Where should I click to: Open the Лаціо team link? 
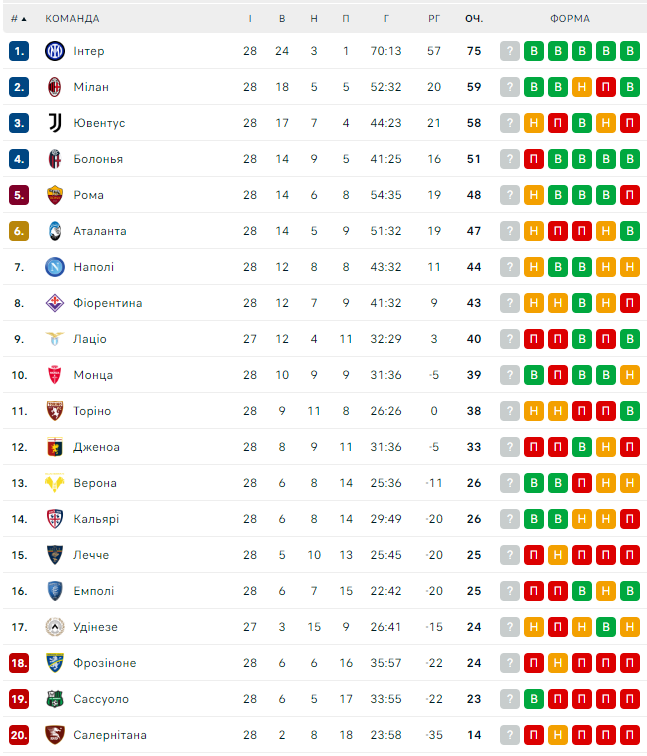click(x=90, y=339)
